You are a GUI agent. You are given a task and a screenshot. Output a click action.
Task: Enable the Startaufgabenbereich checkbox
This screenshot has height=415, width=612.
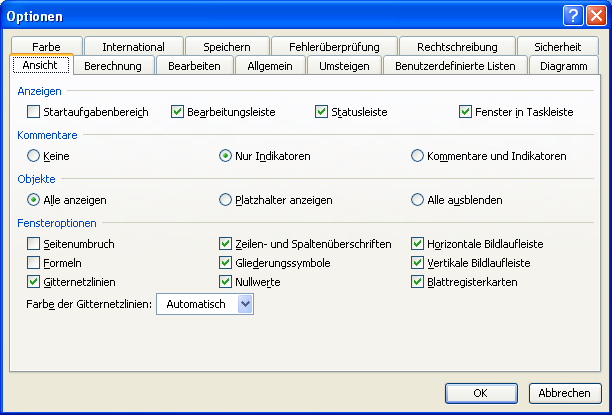(x=34, y=112)
